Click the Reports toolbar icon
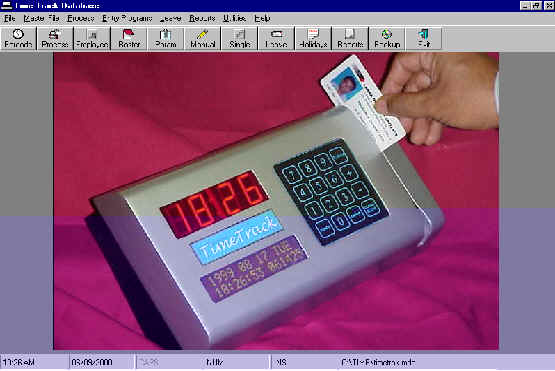The height and width of the screenshot is (371, 555). [x=350, y=38]
